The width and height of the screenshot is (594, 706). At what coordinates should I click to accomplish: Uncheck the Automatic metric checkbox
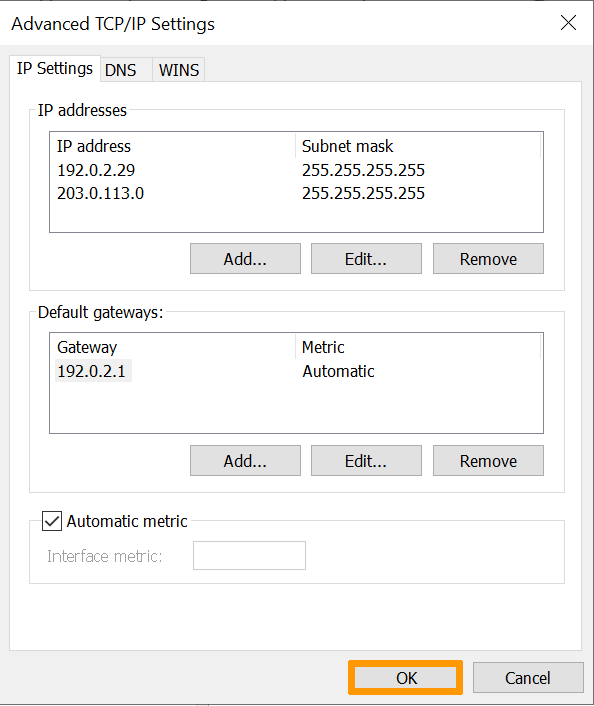pyautogui.click(x=52, y=521)
